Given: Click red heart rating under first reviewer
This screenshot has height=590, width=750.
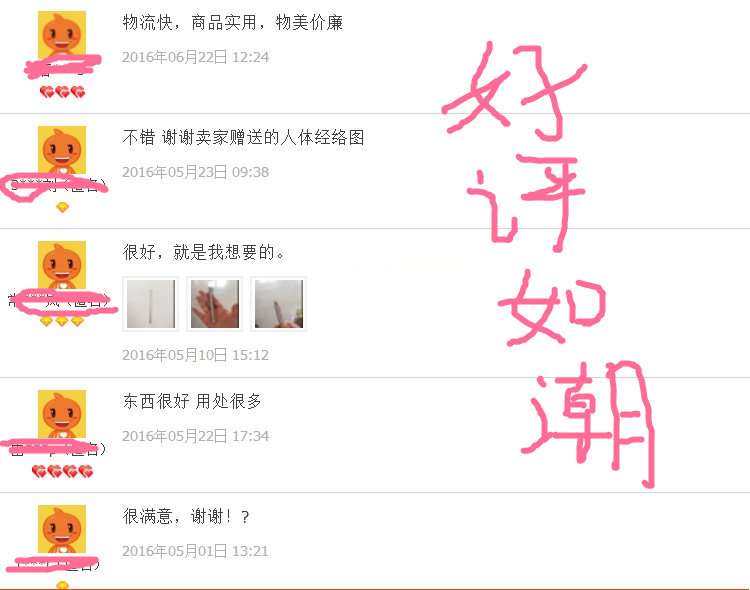Looking at the screenshot, I should 62,92.
